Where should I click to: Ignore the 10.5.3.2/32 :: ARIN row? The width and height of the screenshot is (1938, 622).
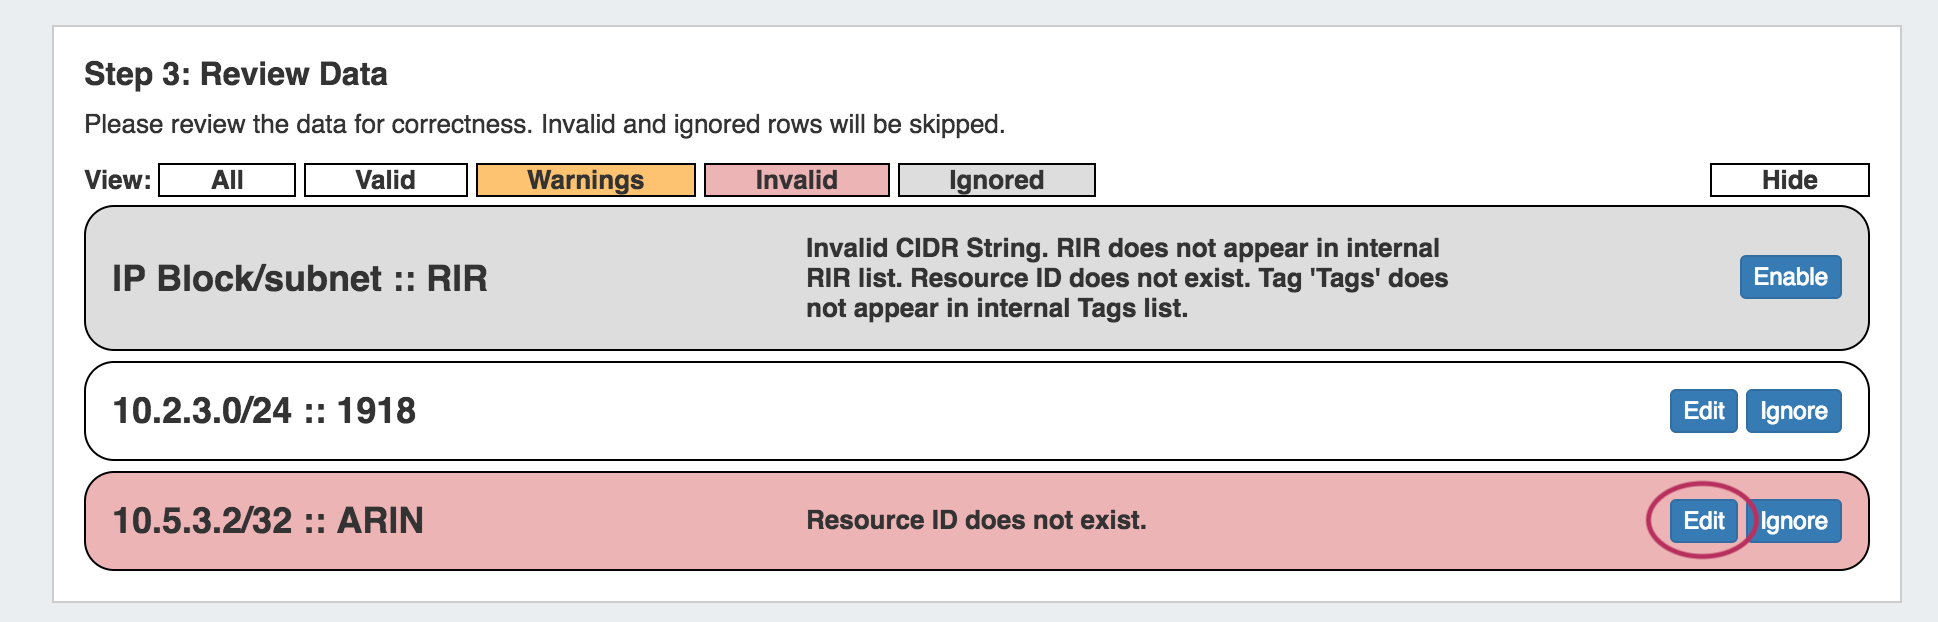point(1795,521)
